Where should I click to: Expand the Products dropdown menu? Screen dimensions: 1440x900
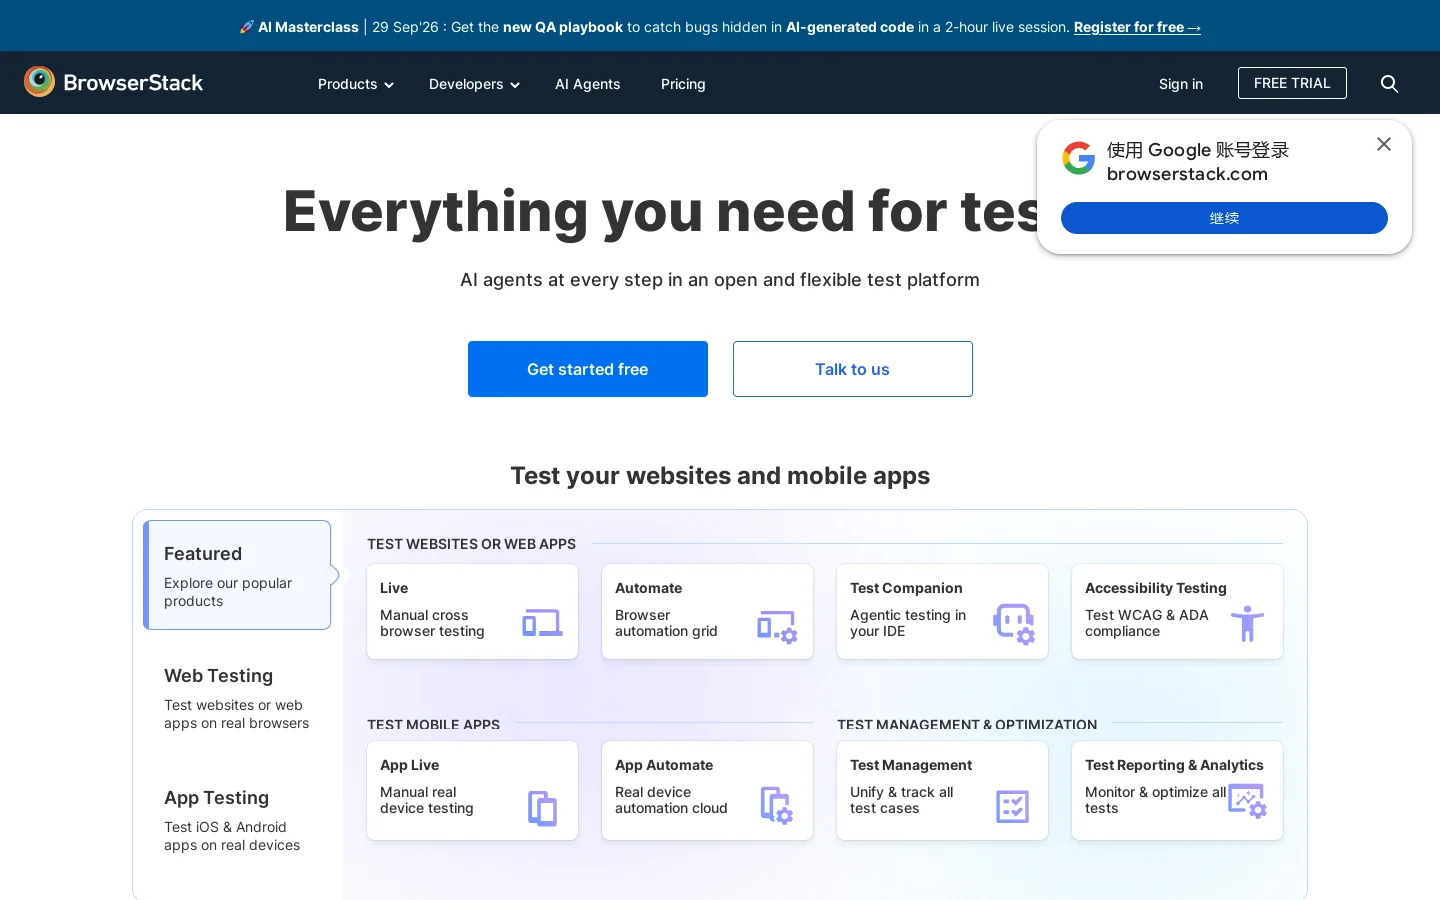(x=355, y=84)
